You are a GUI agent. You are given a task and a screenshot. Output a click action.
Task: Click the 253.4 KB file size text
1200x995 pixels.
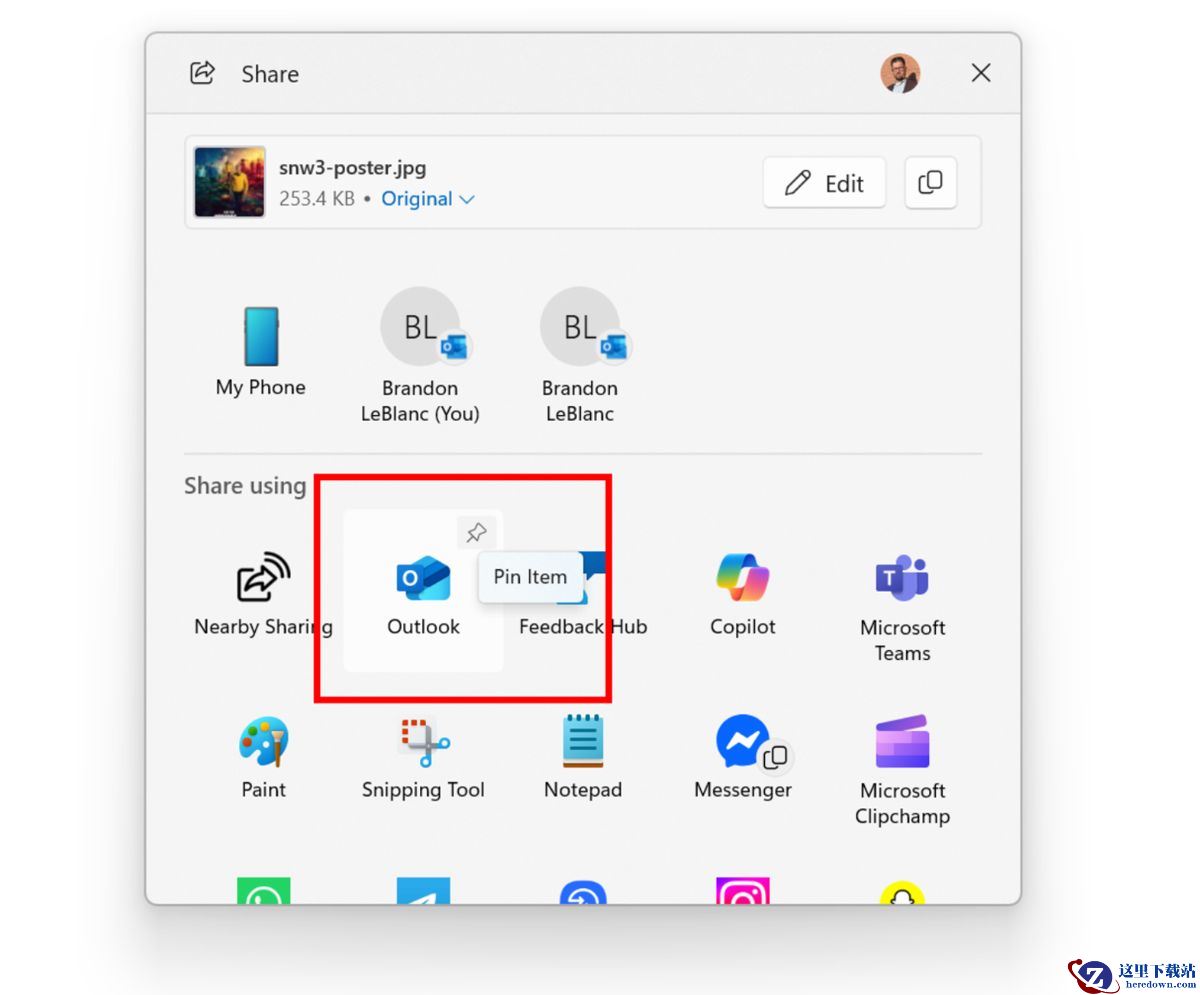click(x=316, y=199)
